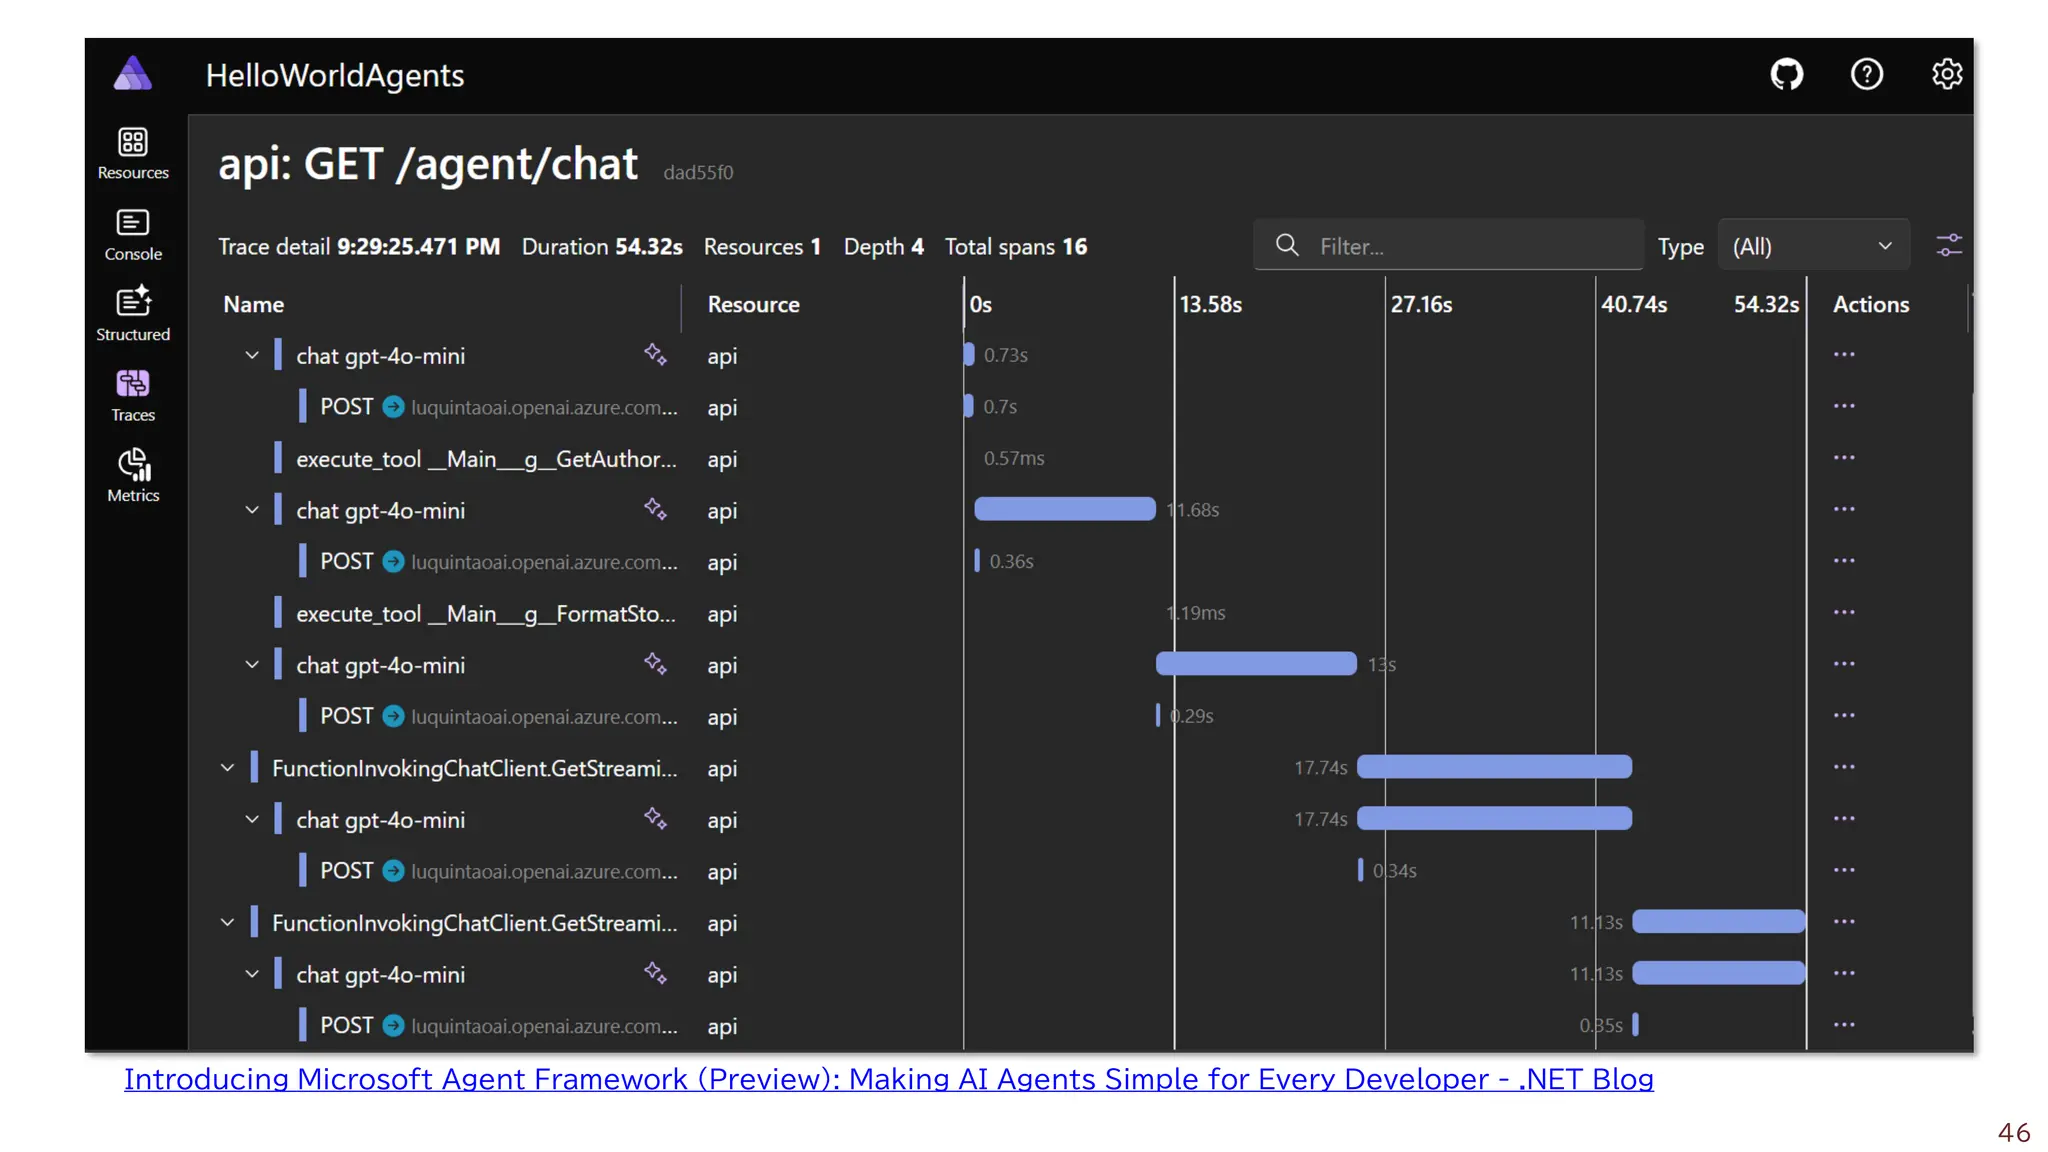Collapse the 11.13s FunctionInvokingChatClient row
The image size is (2048, 1152).
(228, 923)
